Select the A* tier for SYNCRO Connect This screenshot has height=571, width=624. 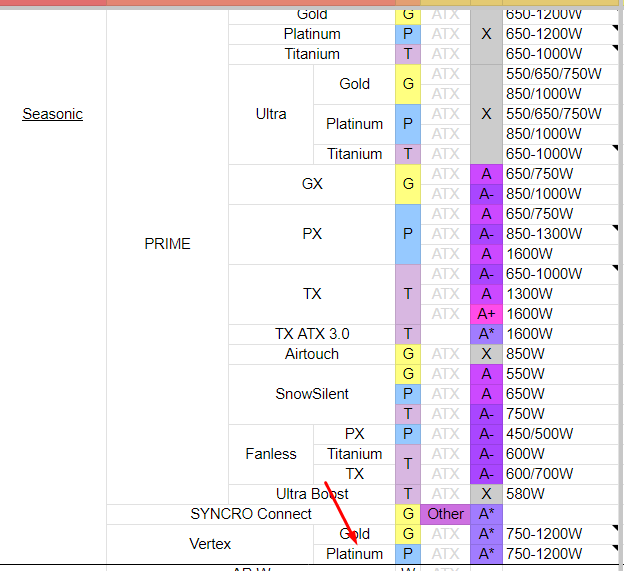click(x=486, y=514)
